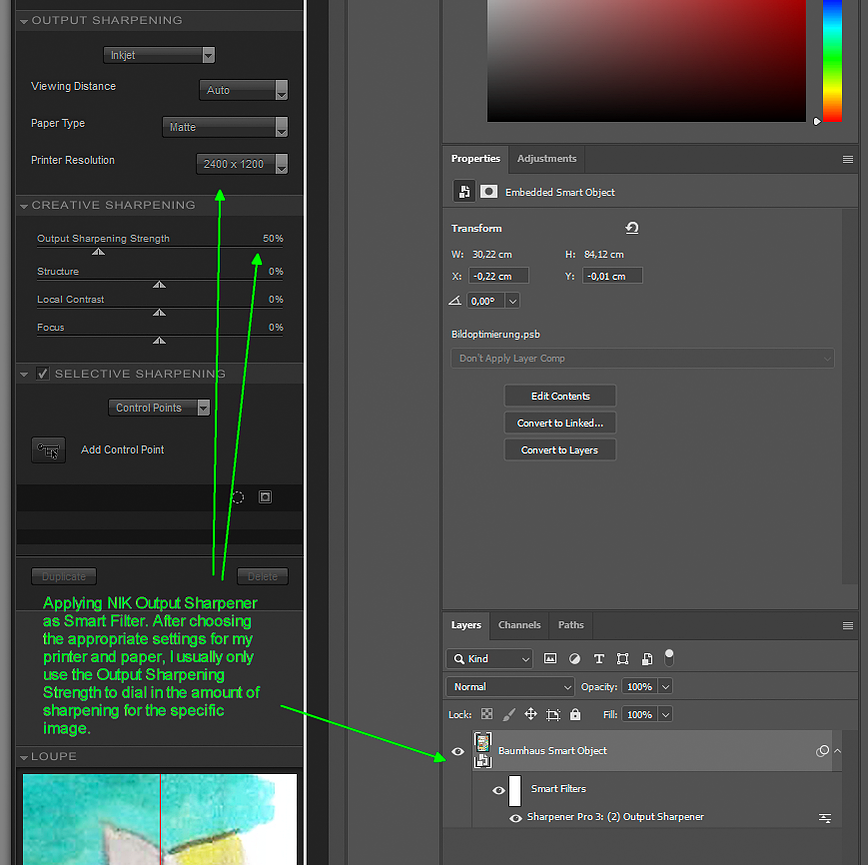
Task: Adjust the Output Sharpening Strength slider handle
Action: (99, 252)
